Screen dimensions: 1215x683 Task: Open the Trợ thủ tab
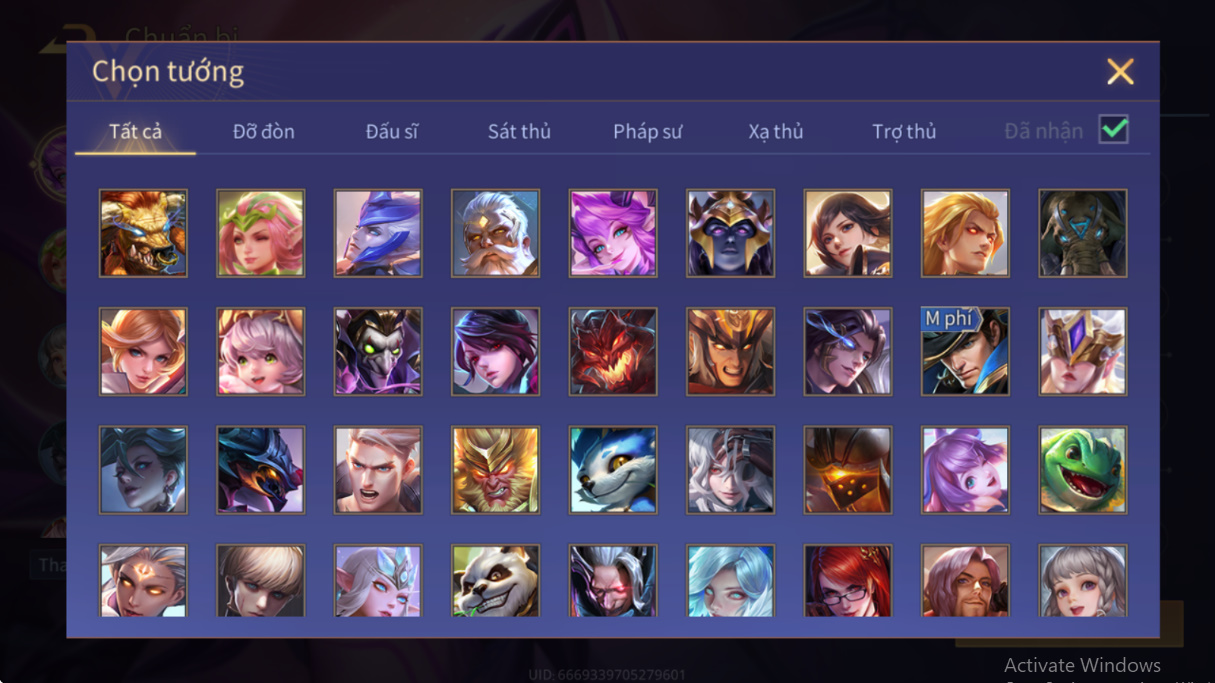point(904,131)
